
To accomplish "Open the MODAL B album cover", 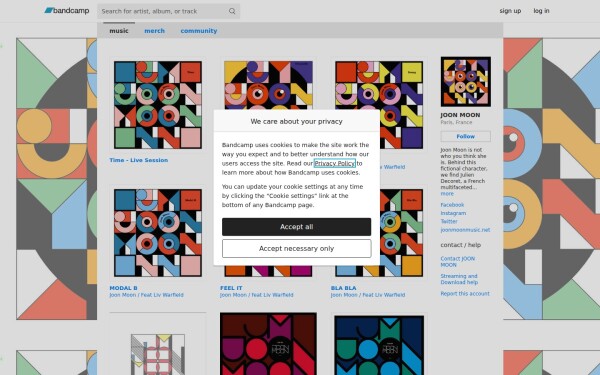I will tap(158, 233).
